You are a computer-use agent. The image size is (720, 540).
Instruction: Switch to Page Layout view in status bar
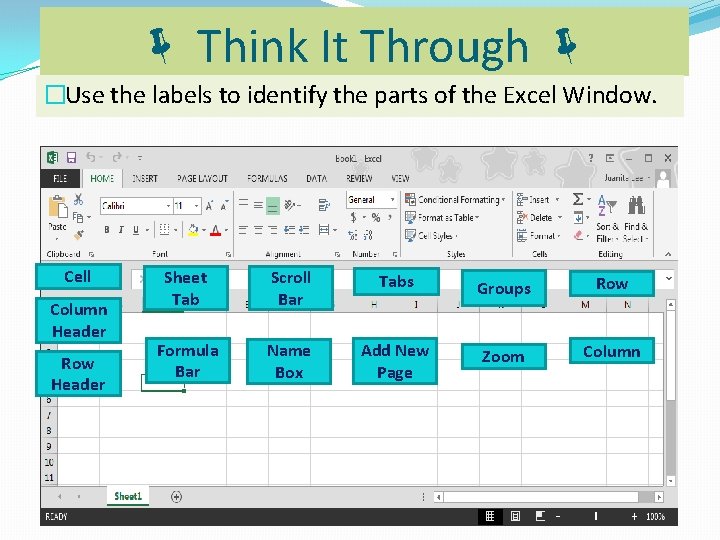tap(515, 516)
